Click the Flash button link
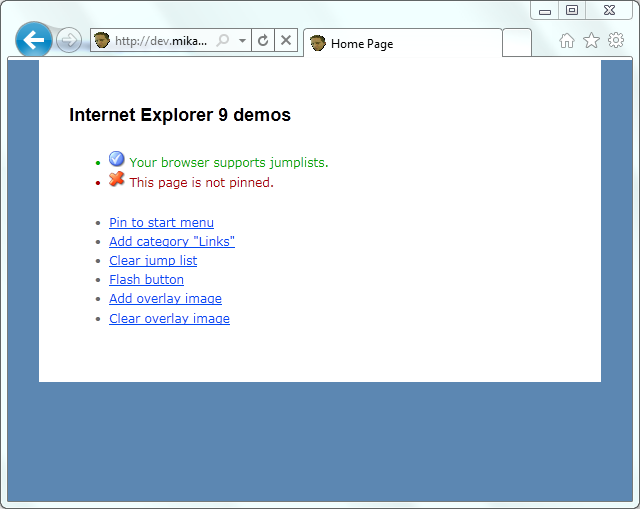 click(x=146, y=280)
